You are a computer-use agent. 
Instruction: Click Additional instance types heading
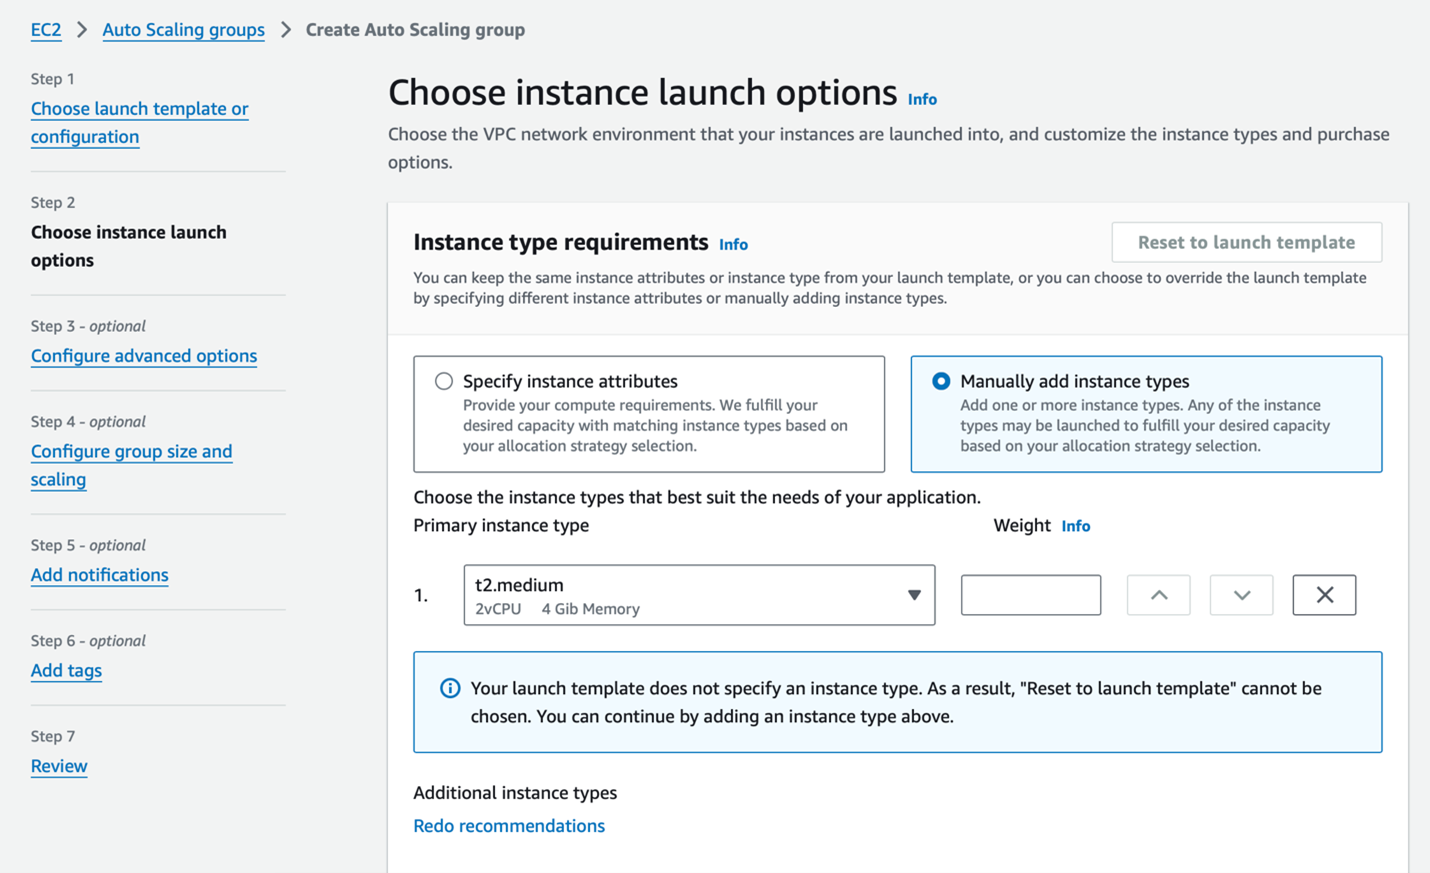[x=515, y=793]
